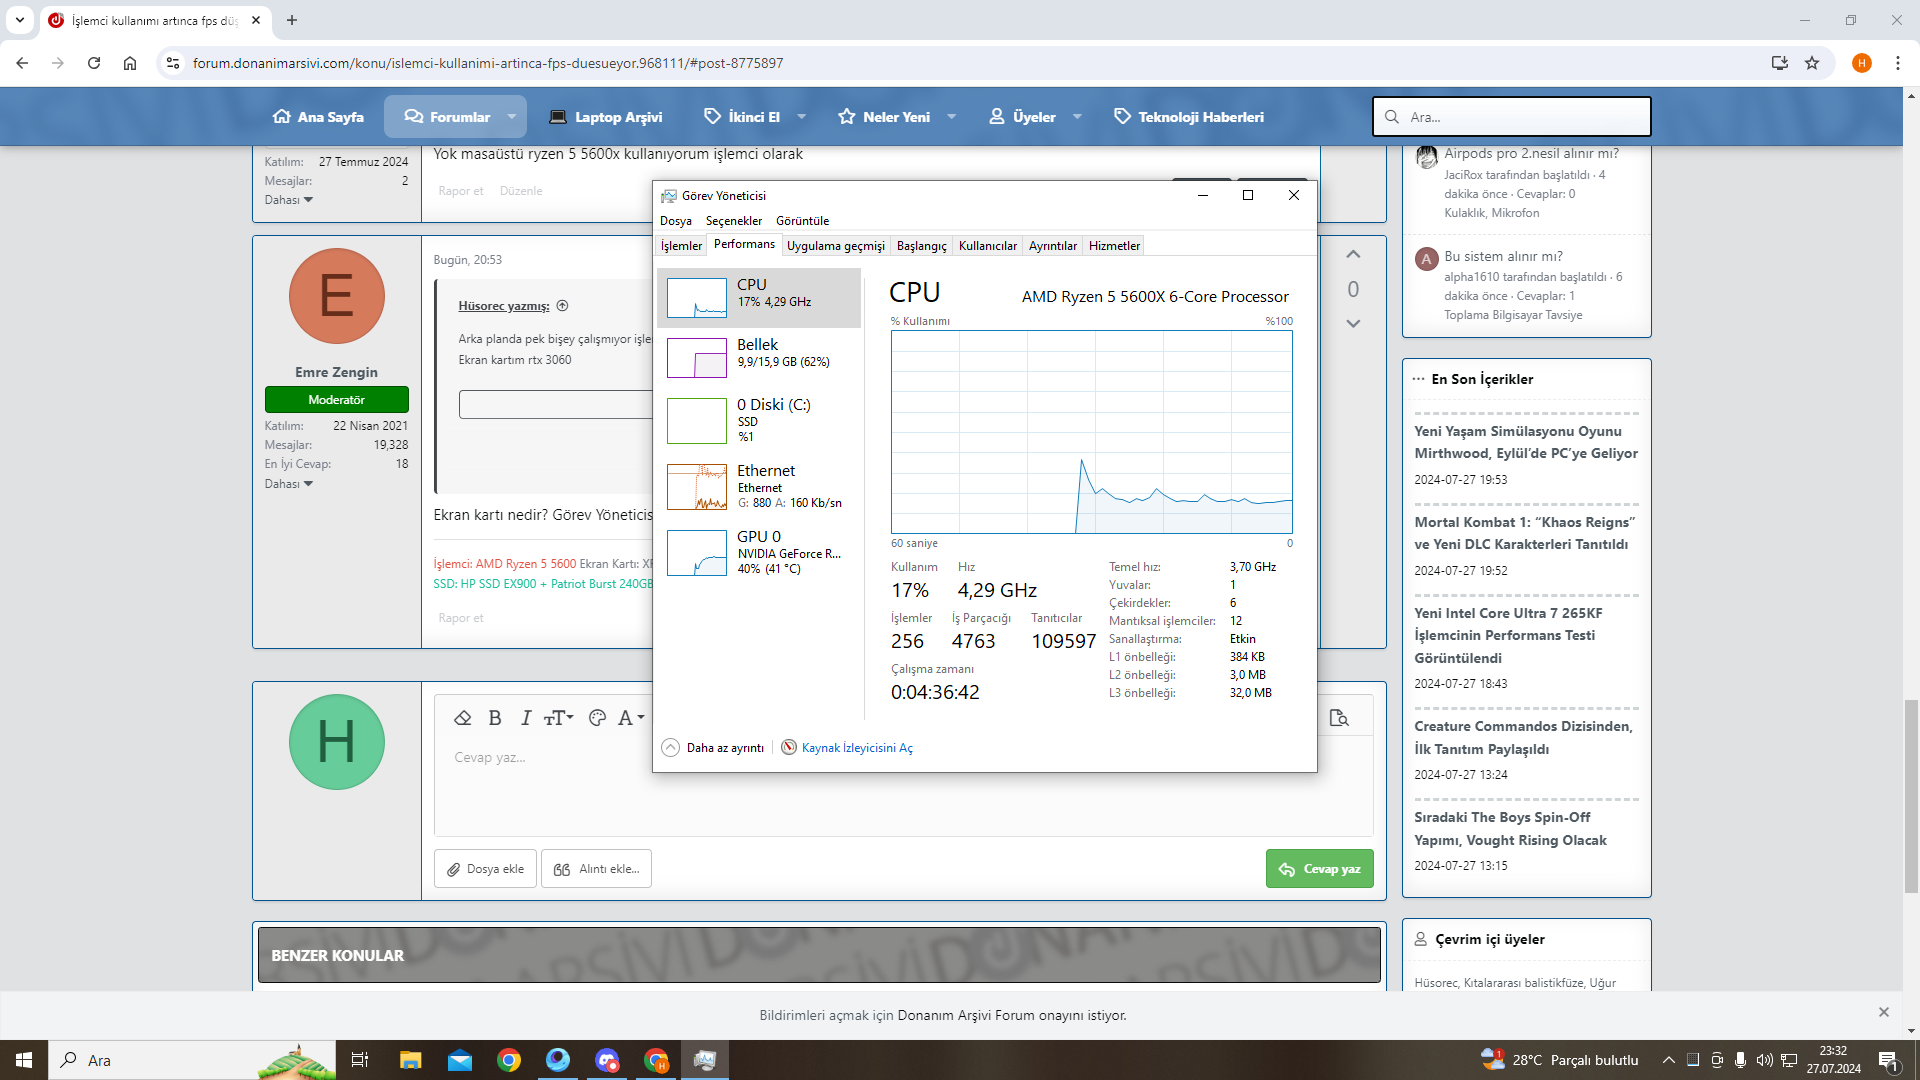Switch to the İşlemler tab in Task Manager

pos(681,246)
